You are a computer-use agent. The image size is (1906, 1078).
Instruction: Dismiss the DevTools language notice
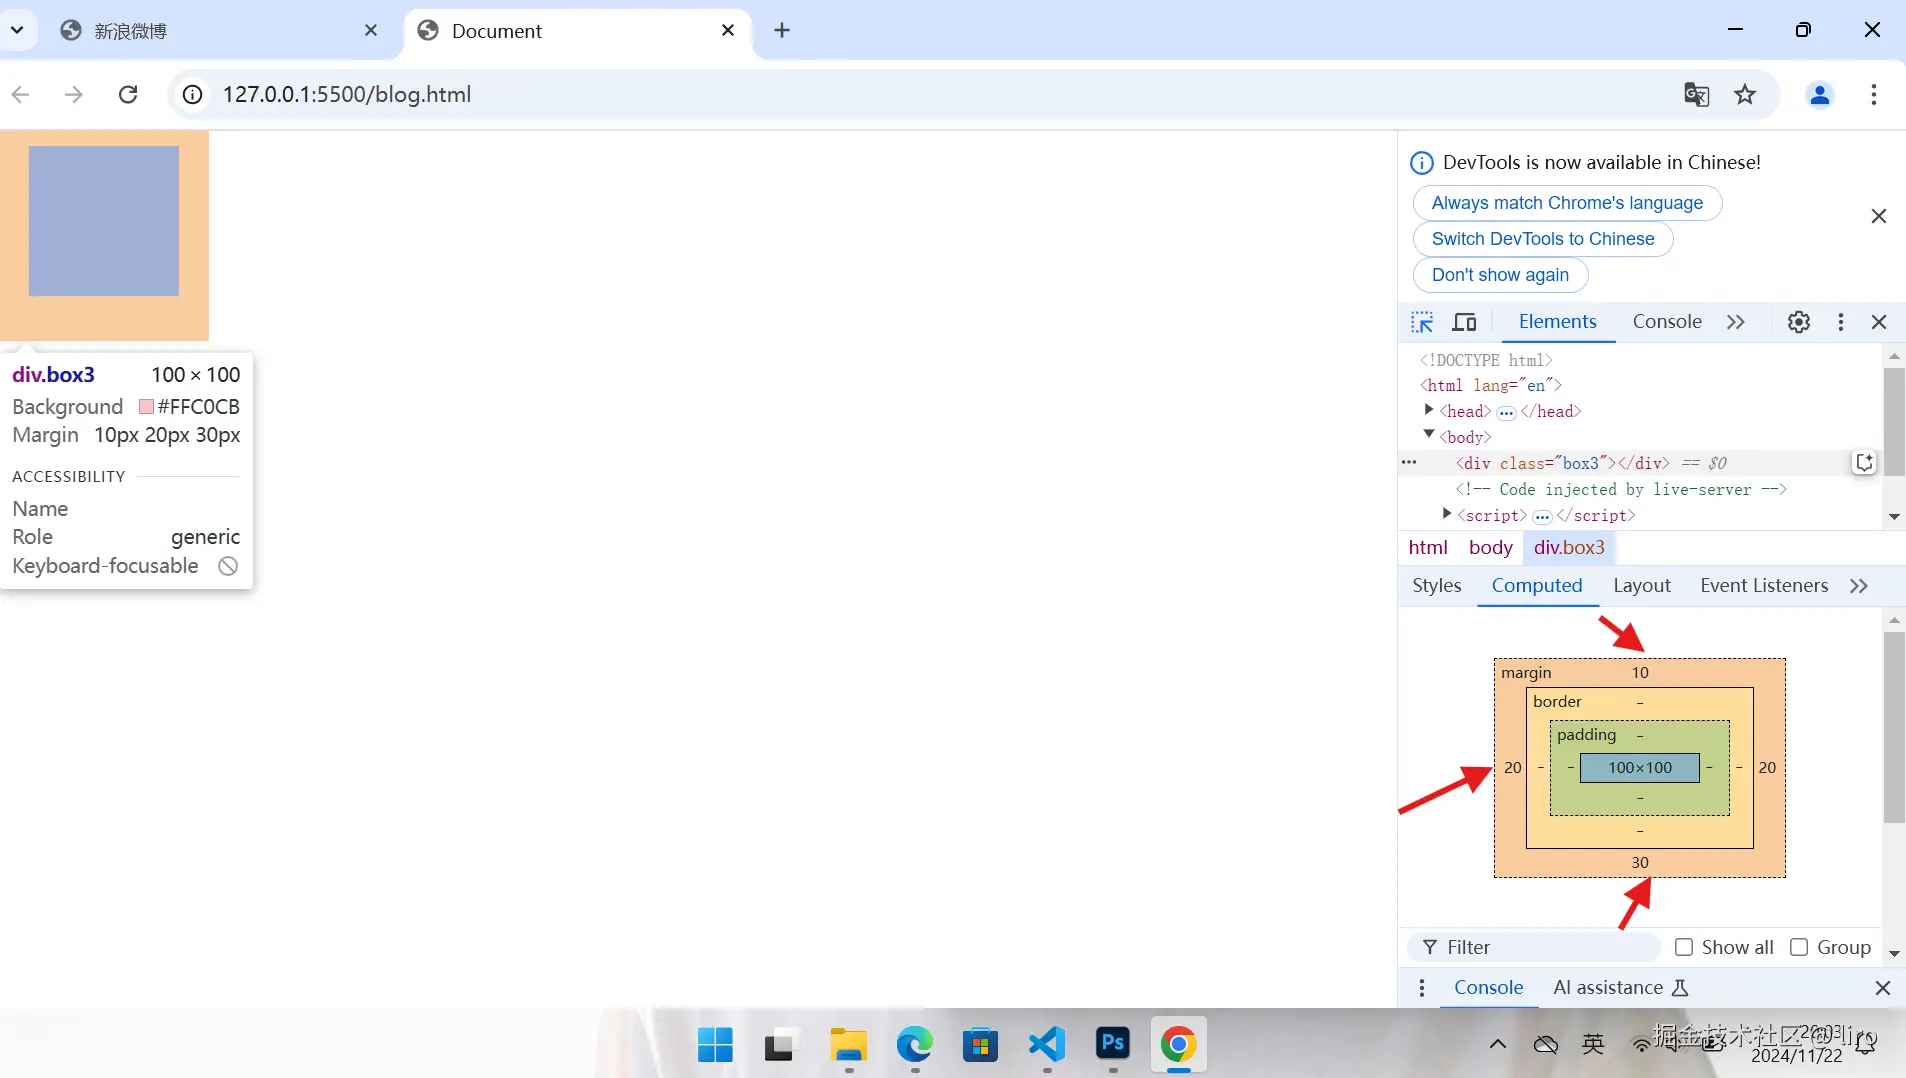pos(1879,216)
